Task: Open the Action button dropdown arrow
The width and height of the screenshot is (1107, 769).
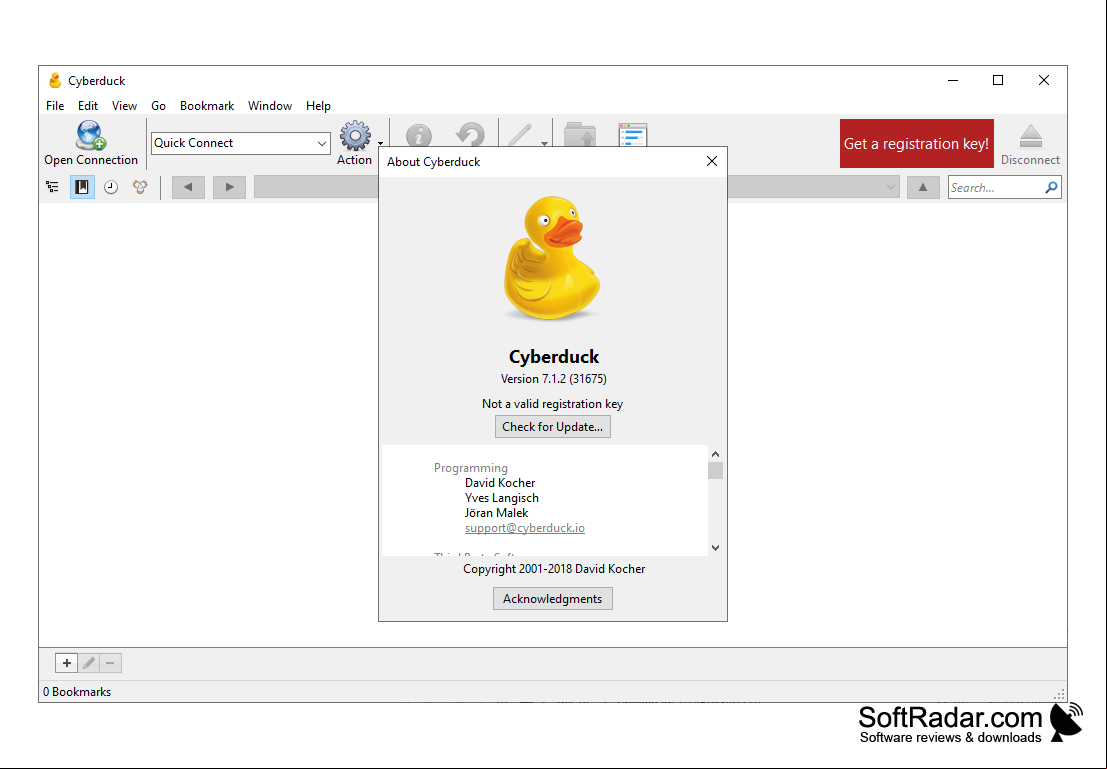Action: [381, 143]
